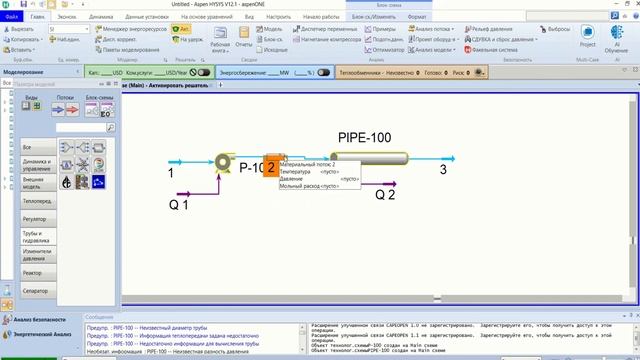This screenshot has height=360, width=640.
Task: Open the Project multi-case icon
Action: [x=587, y=37]
